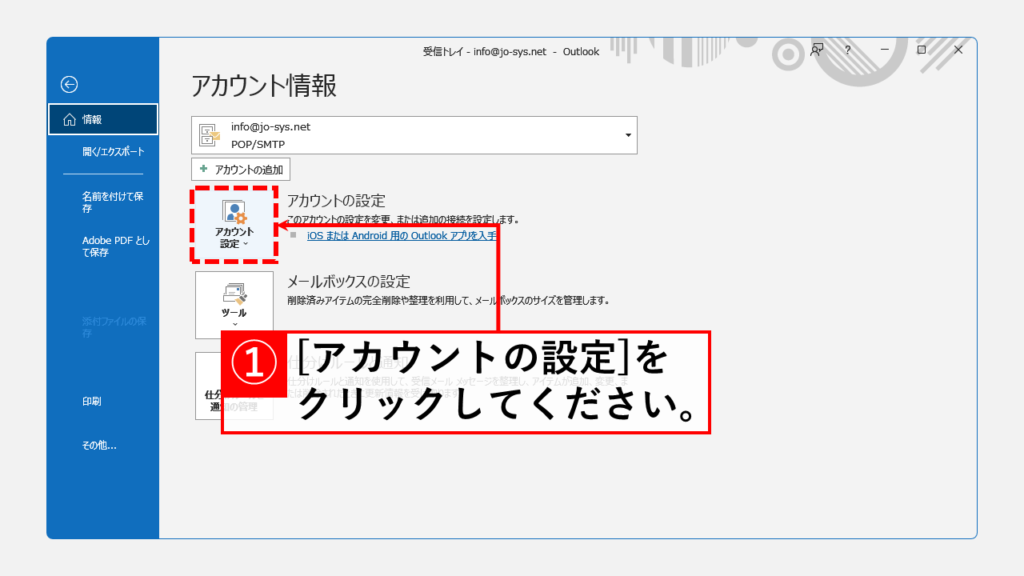Screen dimensions: 1024x576
Task: Click the greyed-out 添付ファイルの保存 item
Action: click(114, 327)
